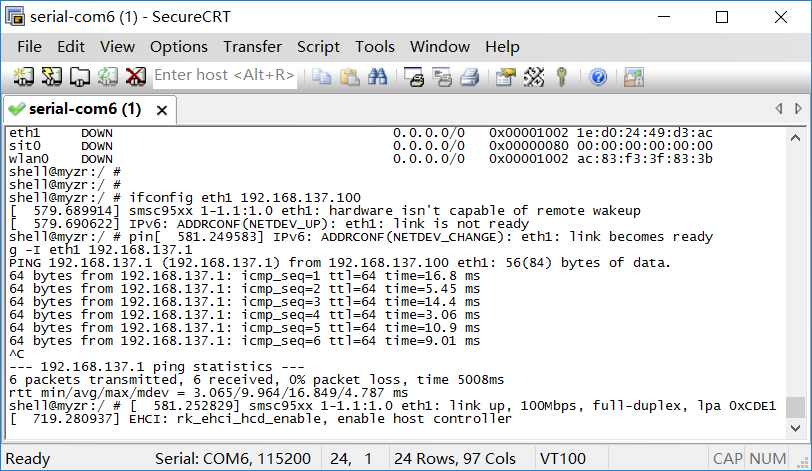Click green check status icon on tab
Screen dimensions: 812x471
17,109
